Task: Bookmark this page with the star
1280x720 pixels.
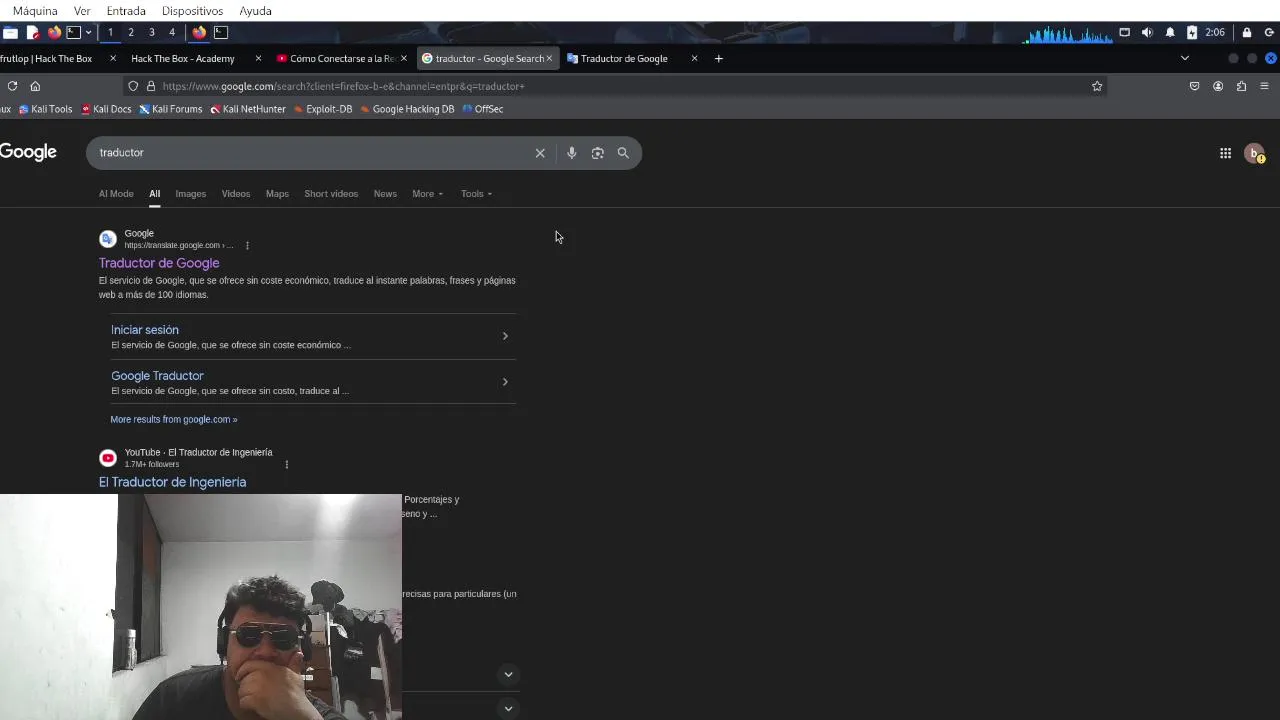Action: [x=1097, y=86]
